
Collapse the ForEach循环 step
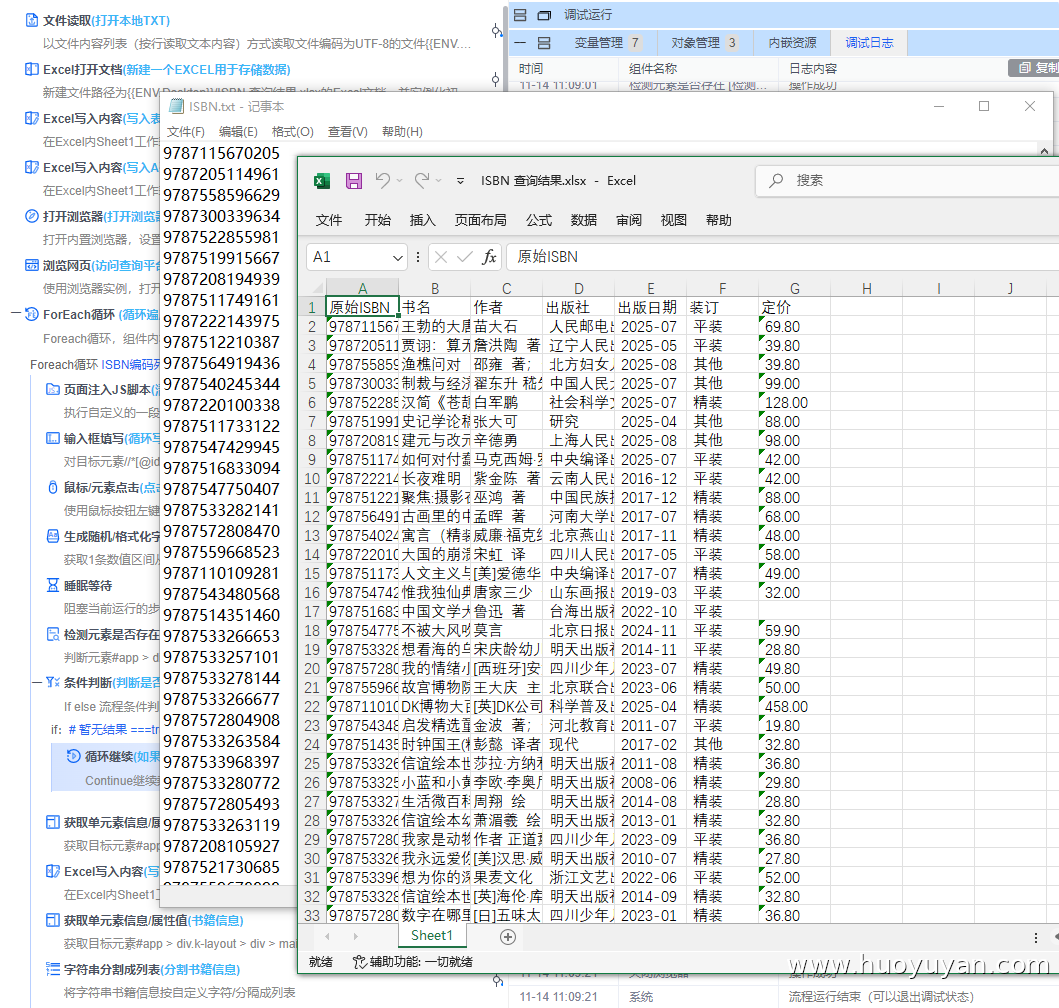coord(16,313)
